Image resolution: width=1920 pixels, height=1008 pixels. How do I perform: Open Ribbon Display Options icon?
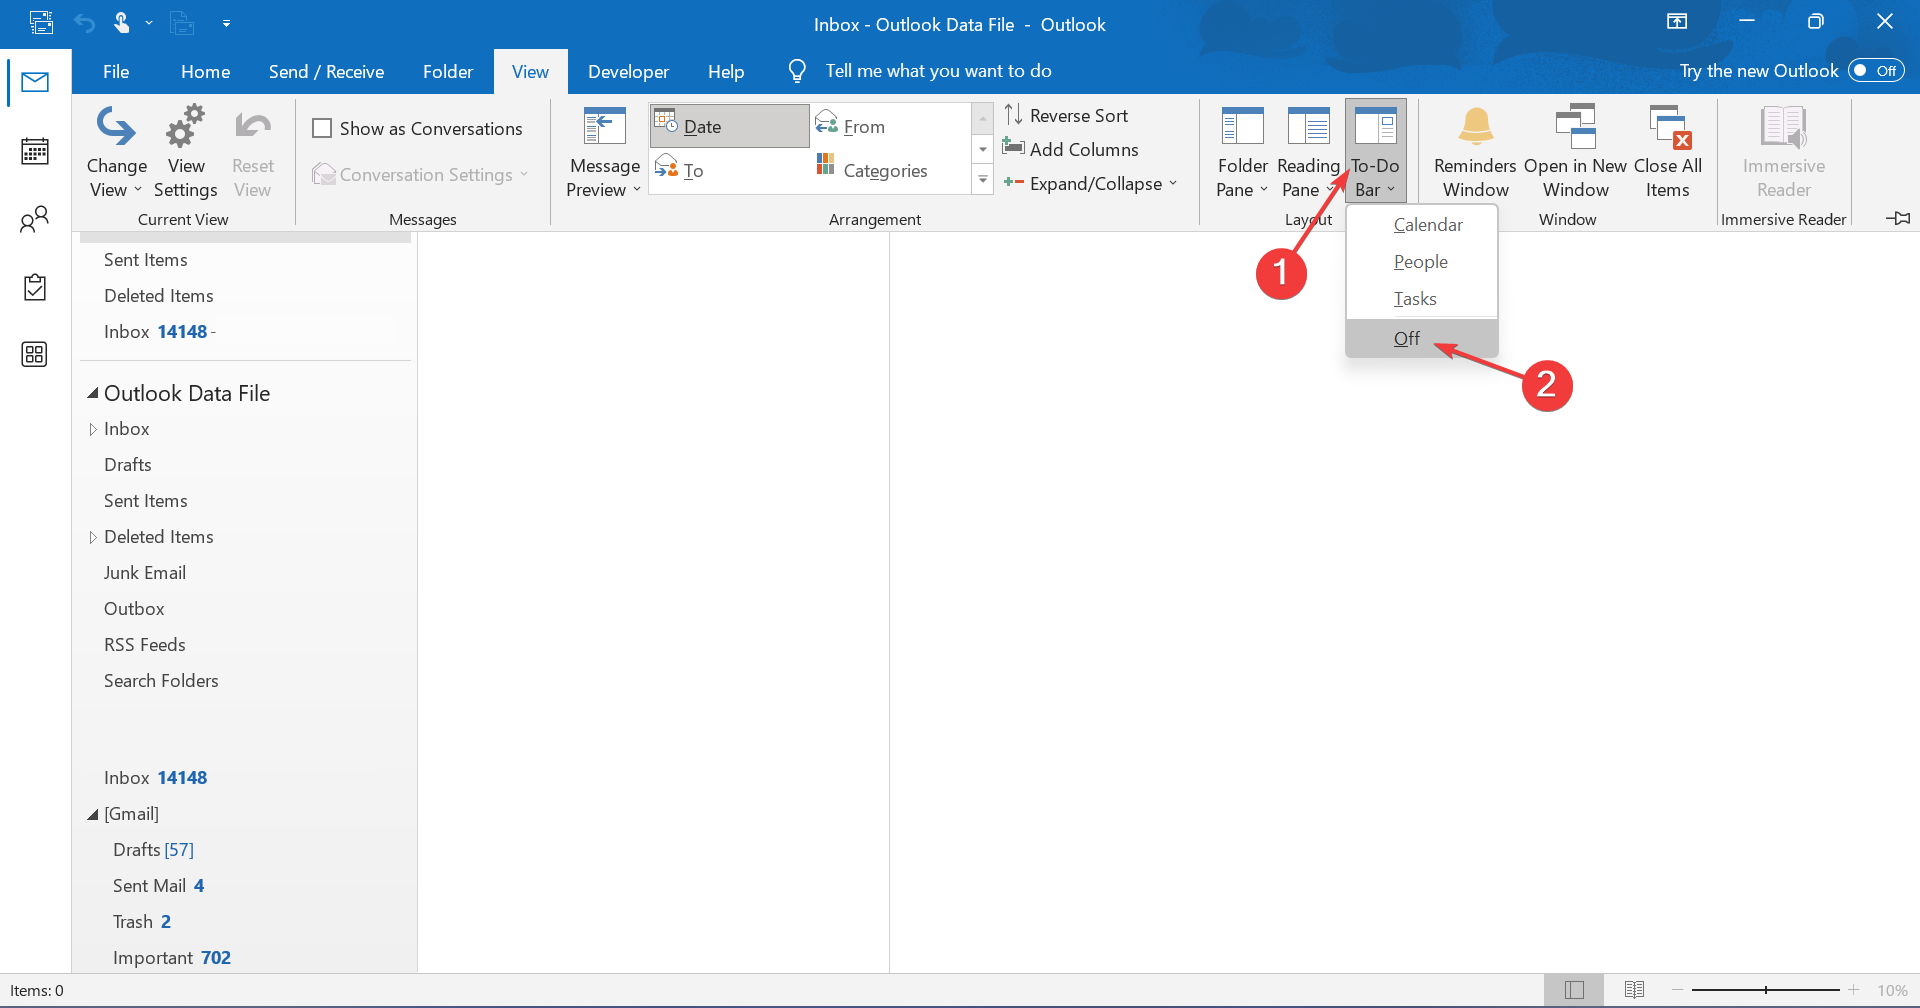1677,22
